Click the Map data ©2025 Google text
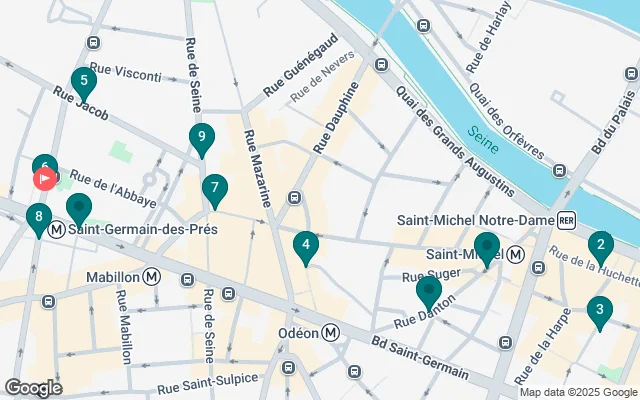 pos(578,393)
